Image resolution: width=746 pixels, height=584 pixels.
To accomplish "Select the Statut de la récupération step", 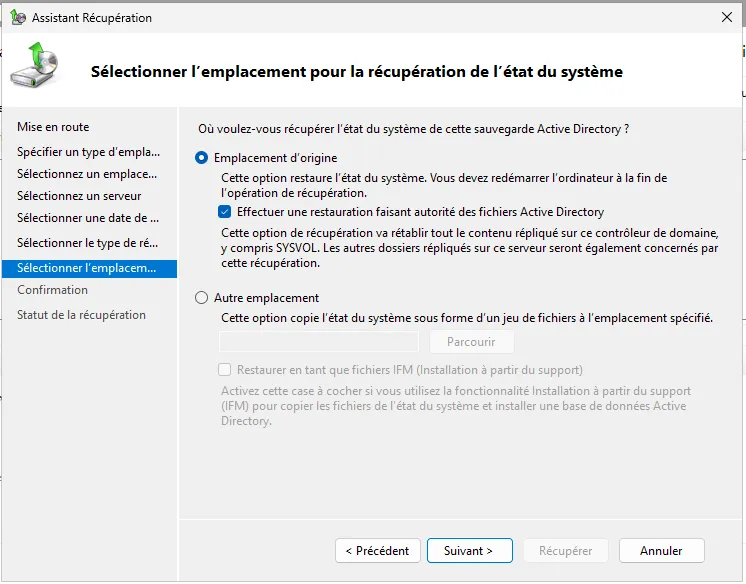I will coord(81,315).
